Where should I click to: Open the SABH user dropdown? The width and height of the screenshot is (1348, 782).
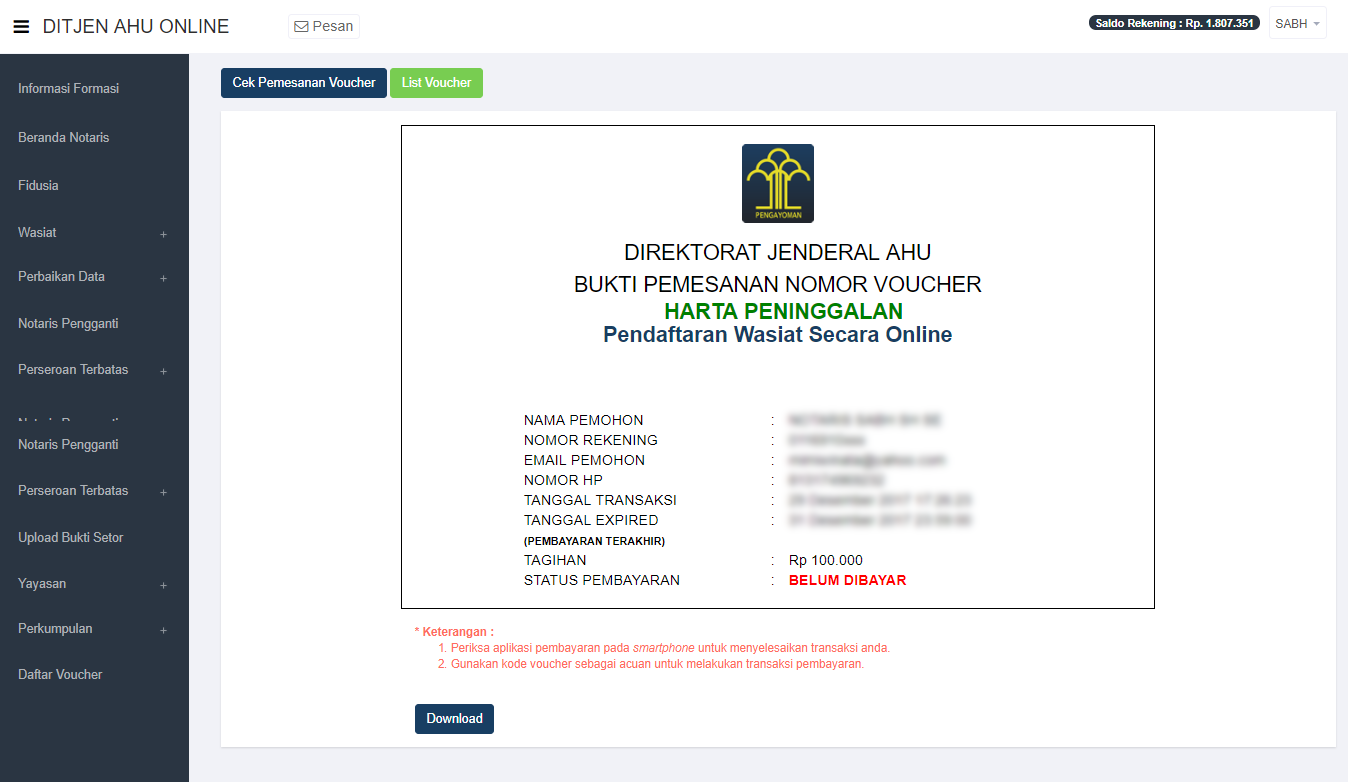click(1297, 23)
